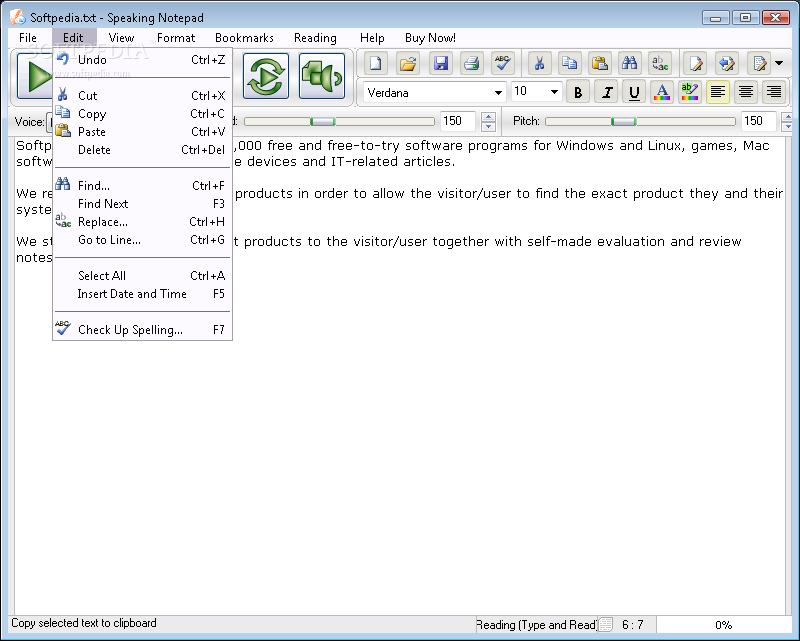Choose Paste from the Edit menu

(142, 132)
